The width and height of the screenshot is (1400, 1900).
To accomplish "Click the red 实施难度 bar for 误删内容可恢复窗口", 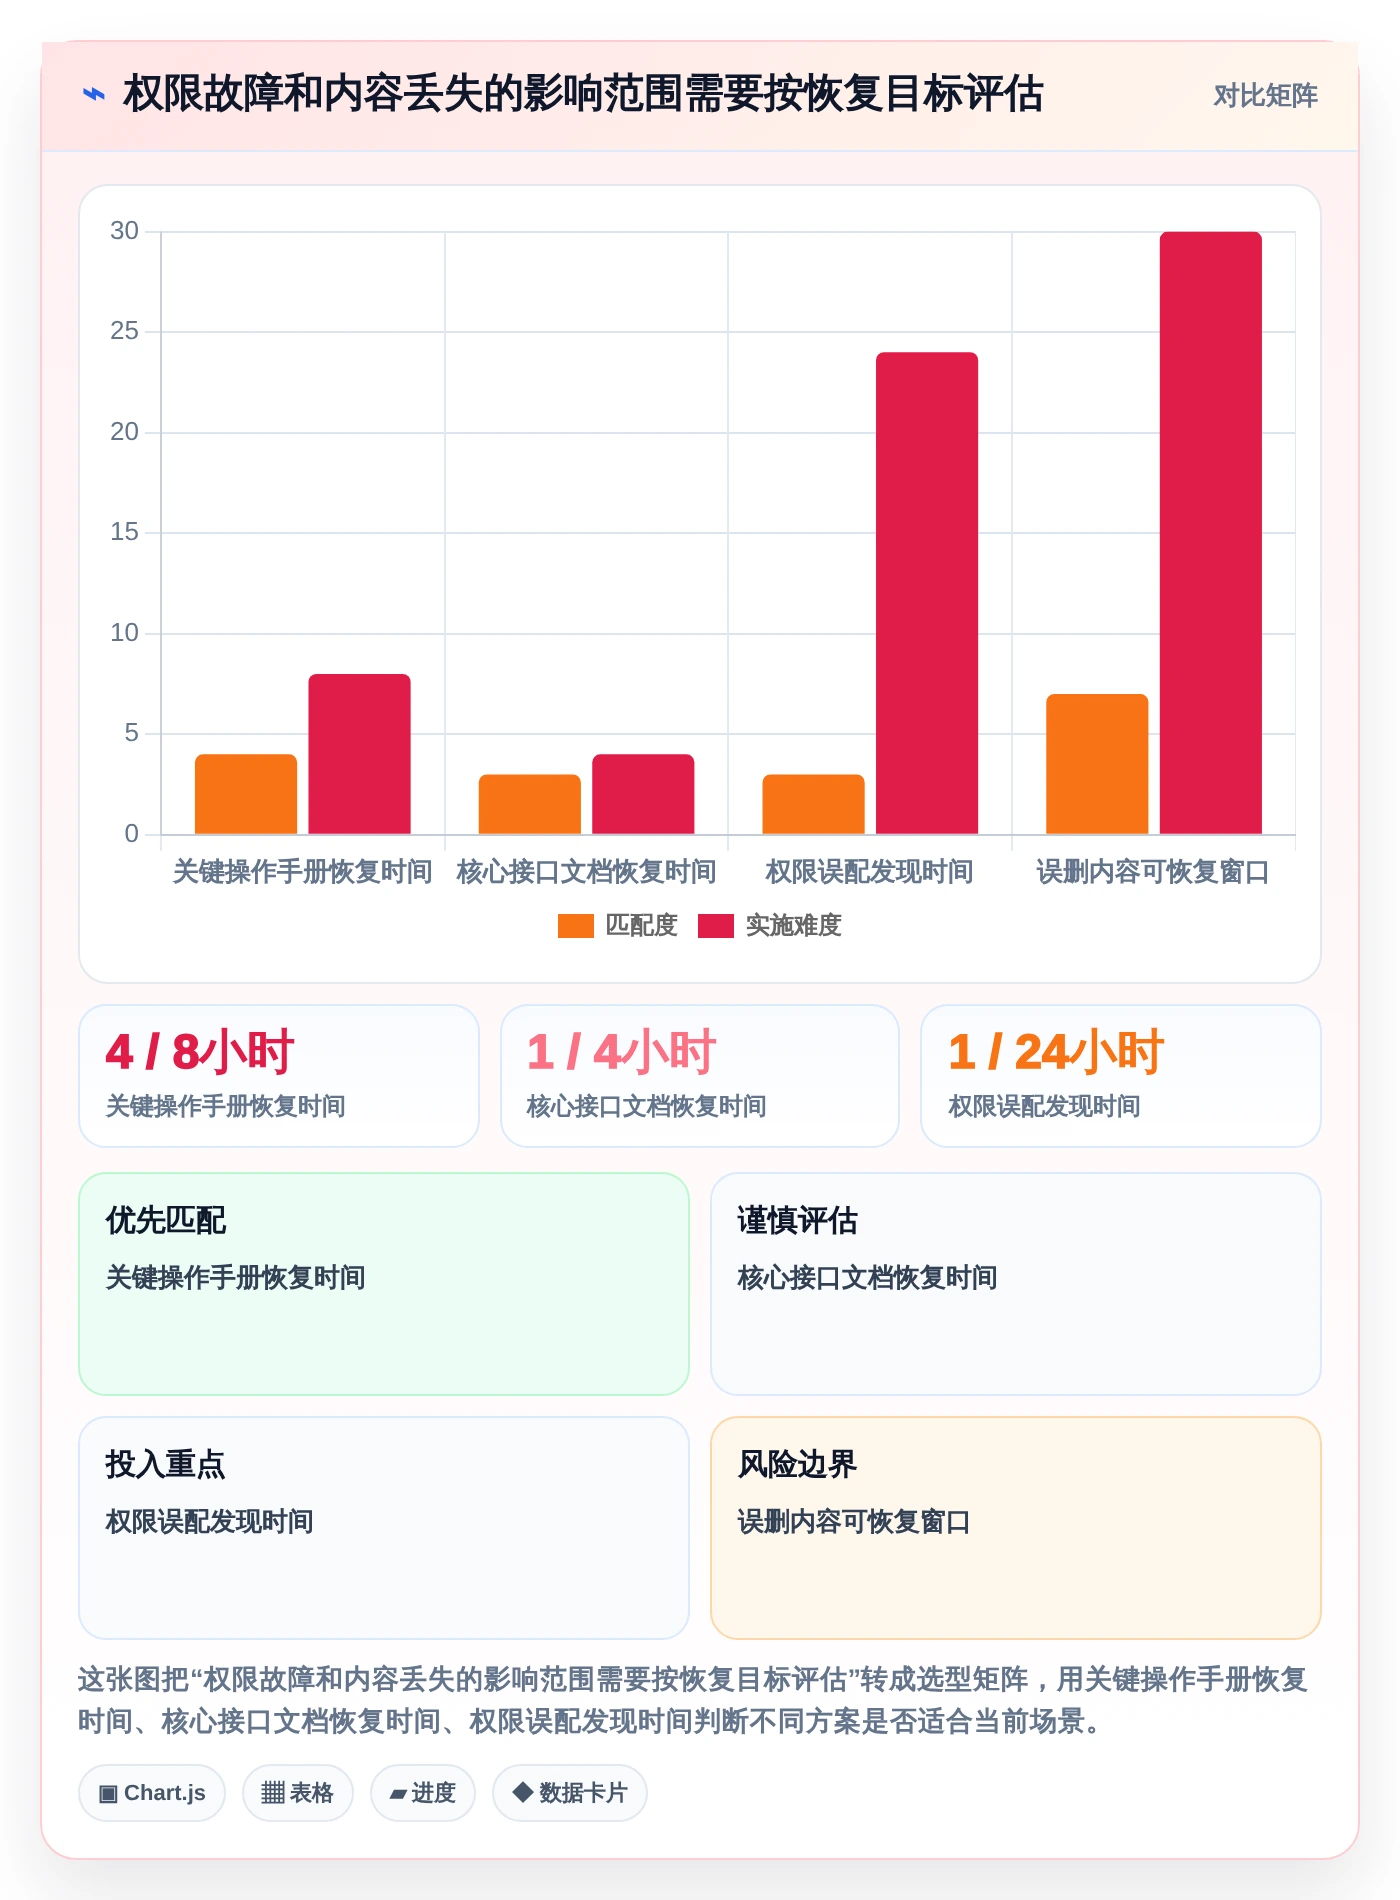I will tap(1211, 533).
